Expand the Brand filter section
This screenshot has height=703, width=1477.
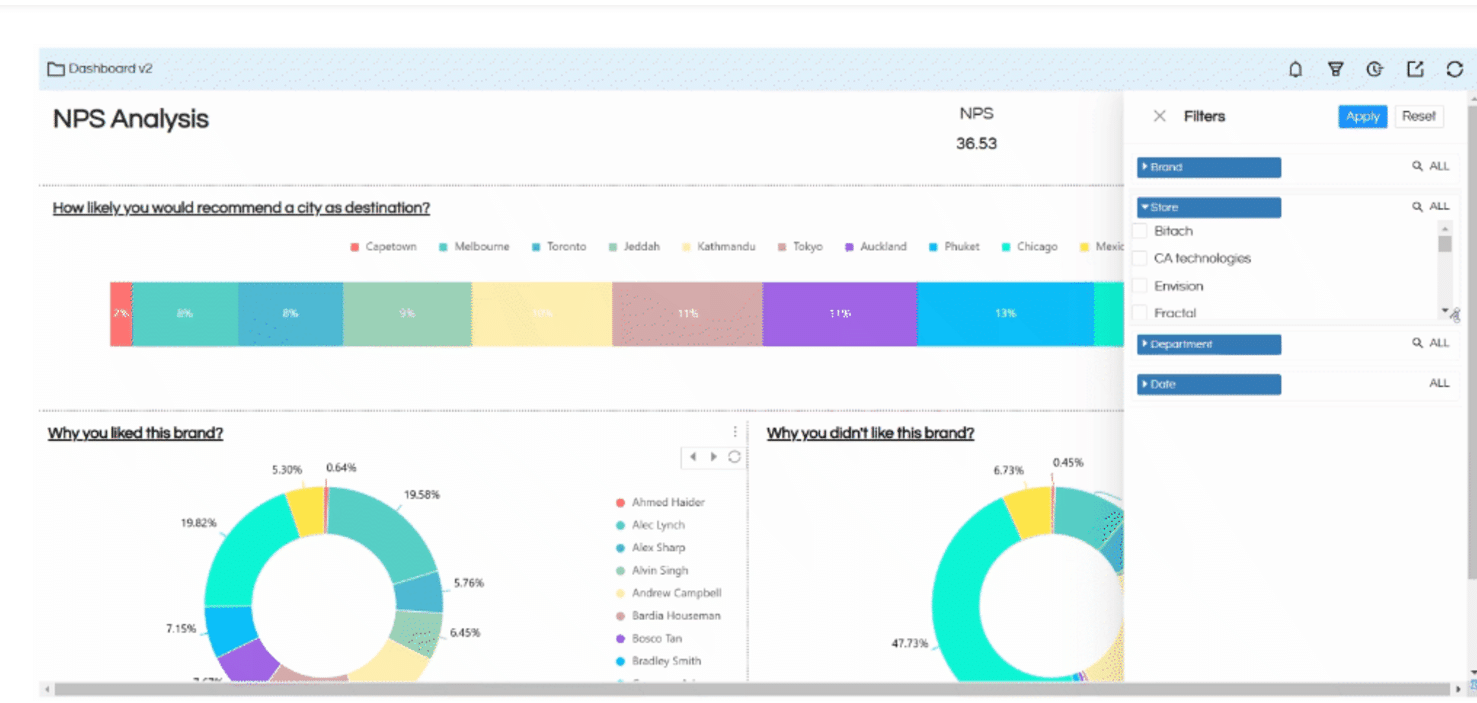(x=1208, y=168)
